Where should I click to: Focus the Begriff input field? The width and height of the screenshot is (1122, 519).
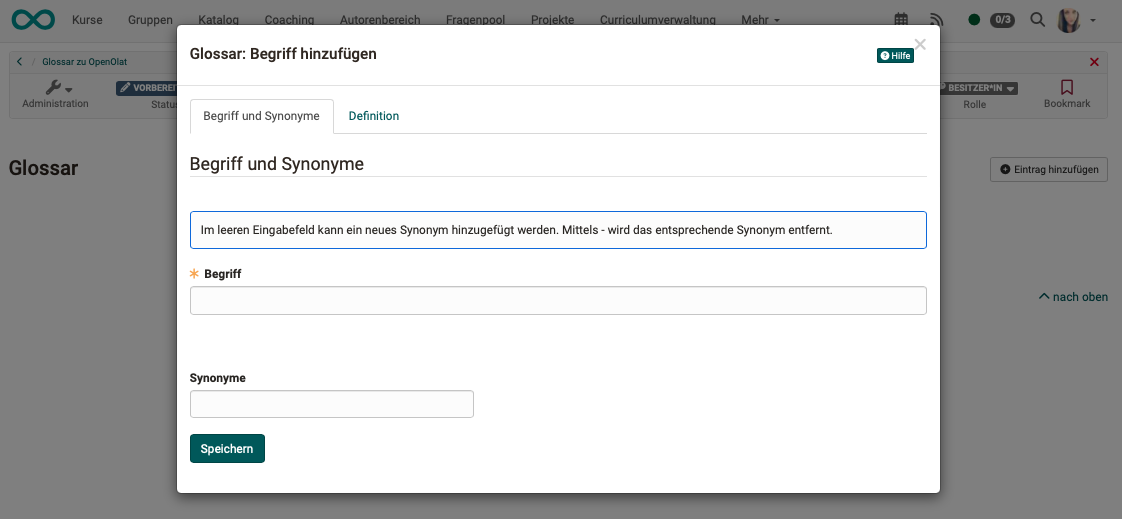pos(558,301)
